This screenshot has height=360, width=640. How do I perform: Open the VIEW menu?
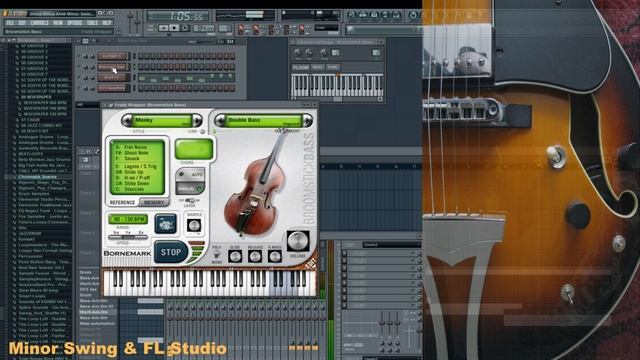58,23
